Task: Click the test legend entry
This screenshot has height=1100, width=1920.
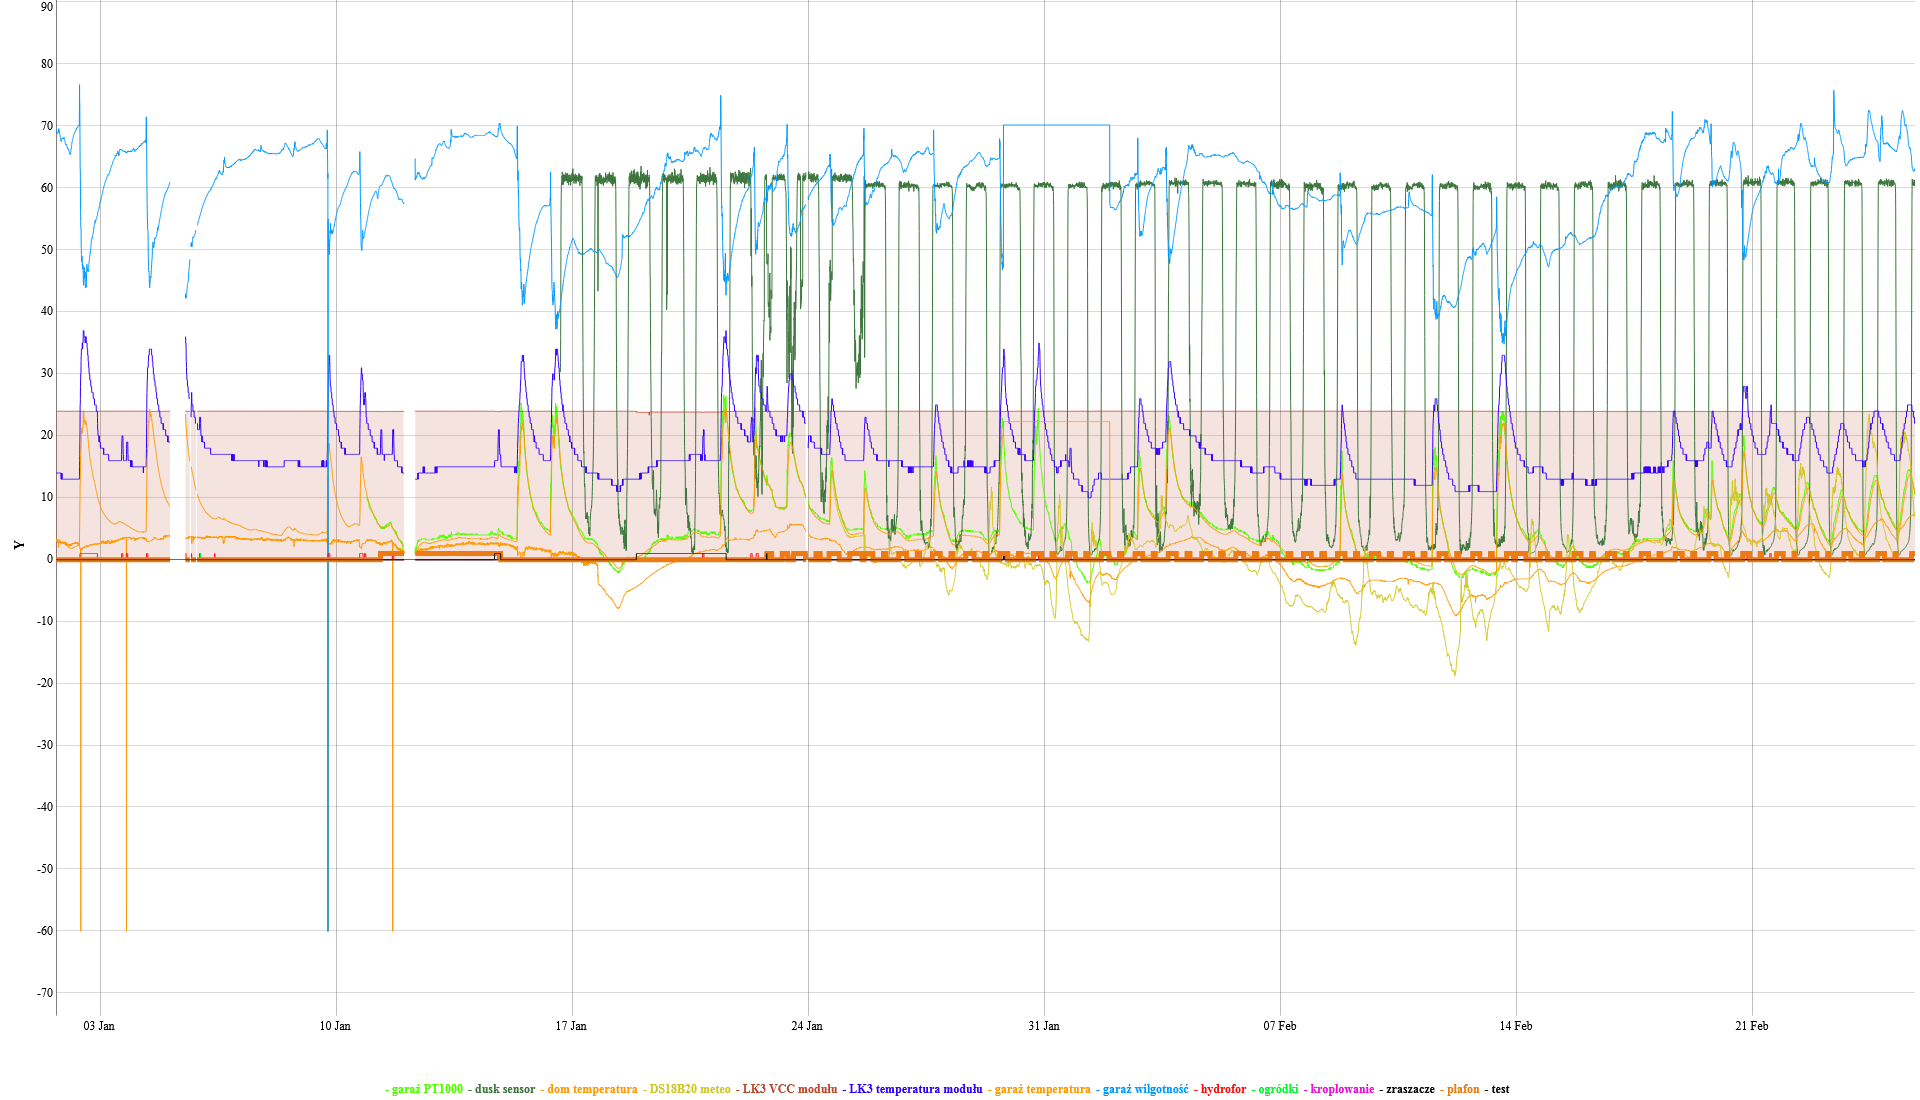Action: [x=1500, y=1089]
